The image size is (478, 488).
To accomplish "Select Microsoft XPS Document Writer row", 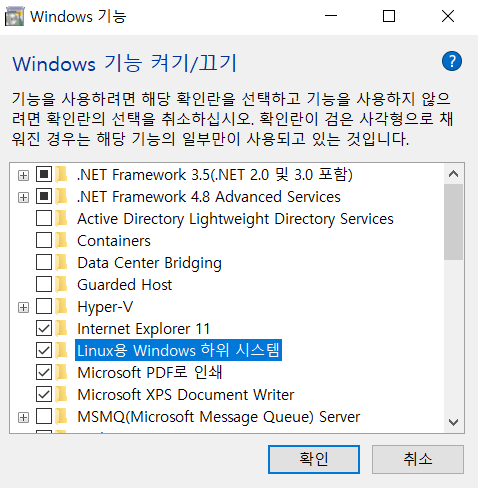I will [186, 395].
